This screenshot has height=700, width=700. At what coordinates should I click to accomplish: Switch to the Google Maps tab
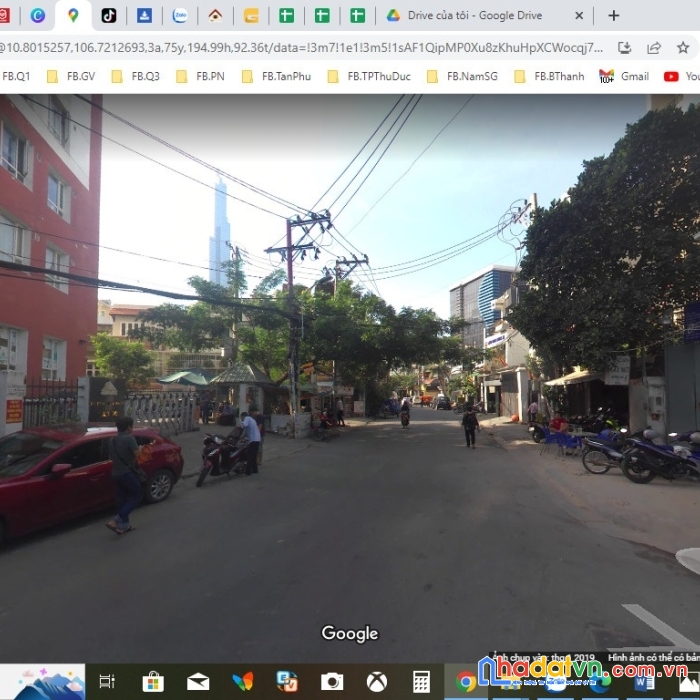[73, 15]
